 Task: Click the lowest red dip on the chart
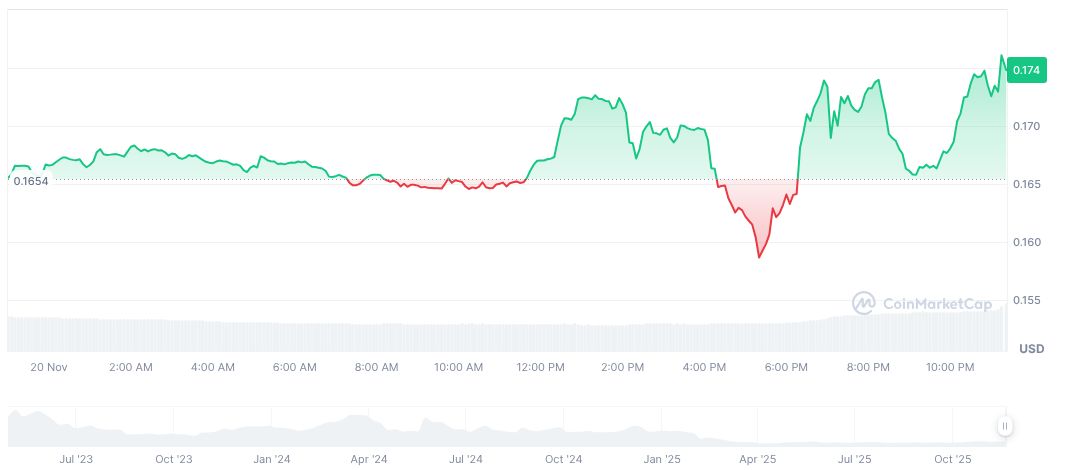coord(759,256)
